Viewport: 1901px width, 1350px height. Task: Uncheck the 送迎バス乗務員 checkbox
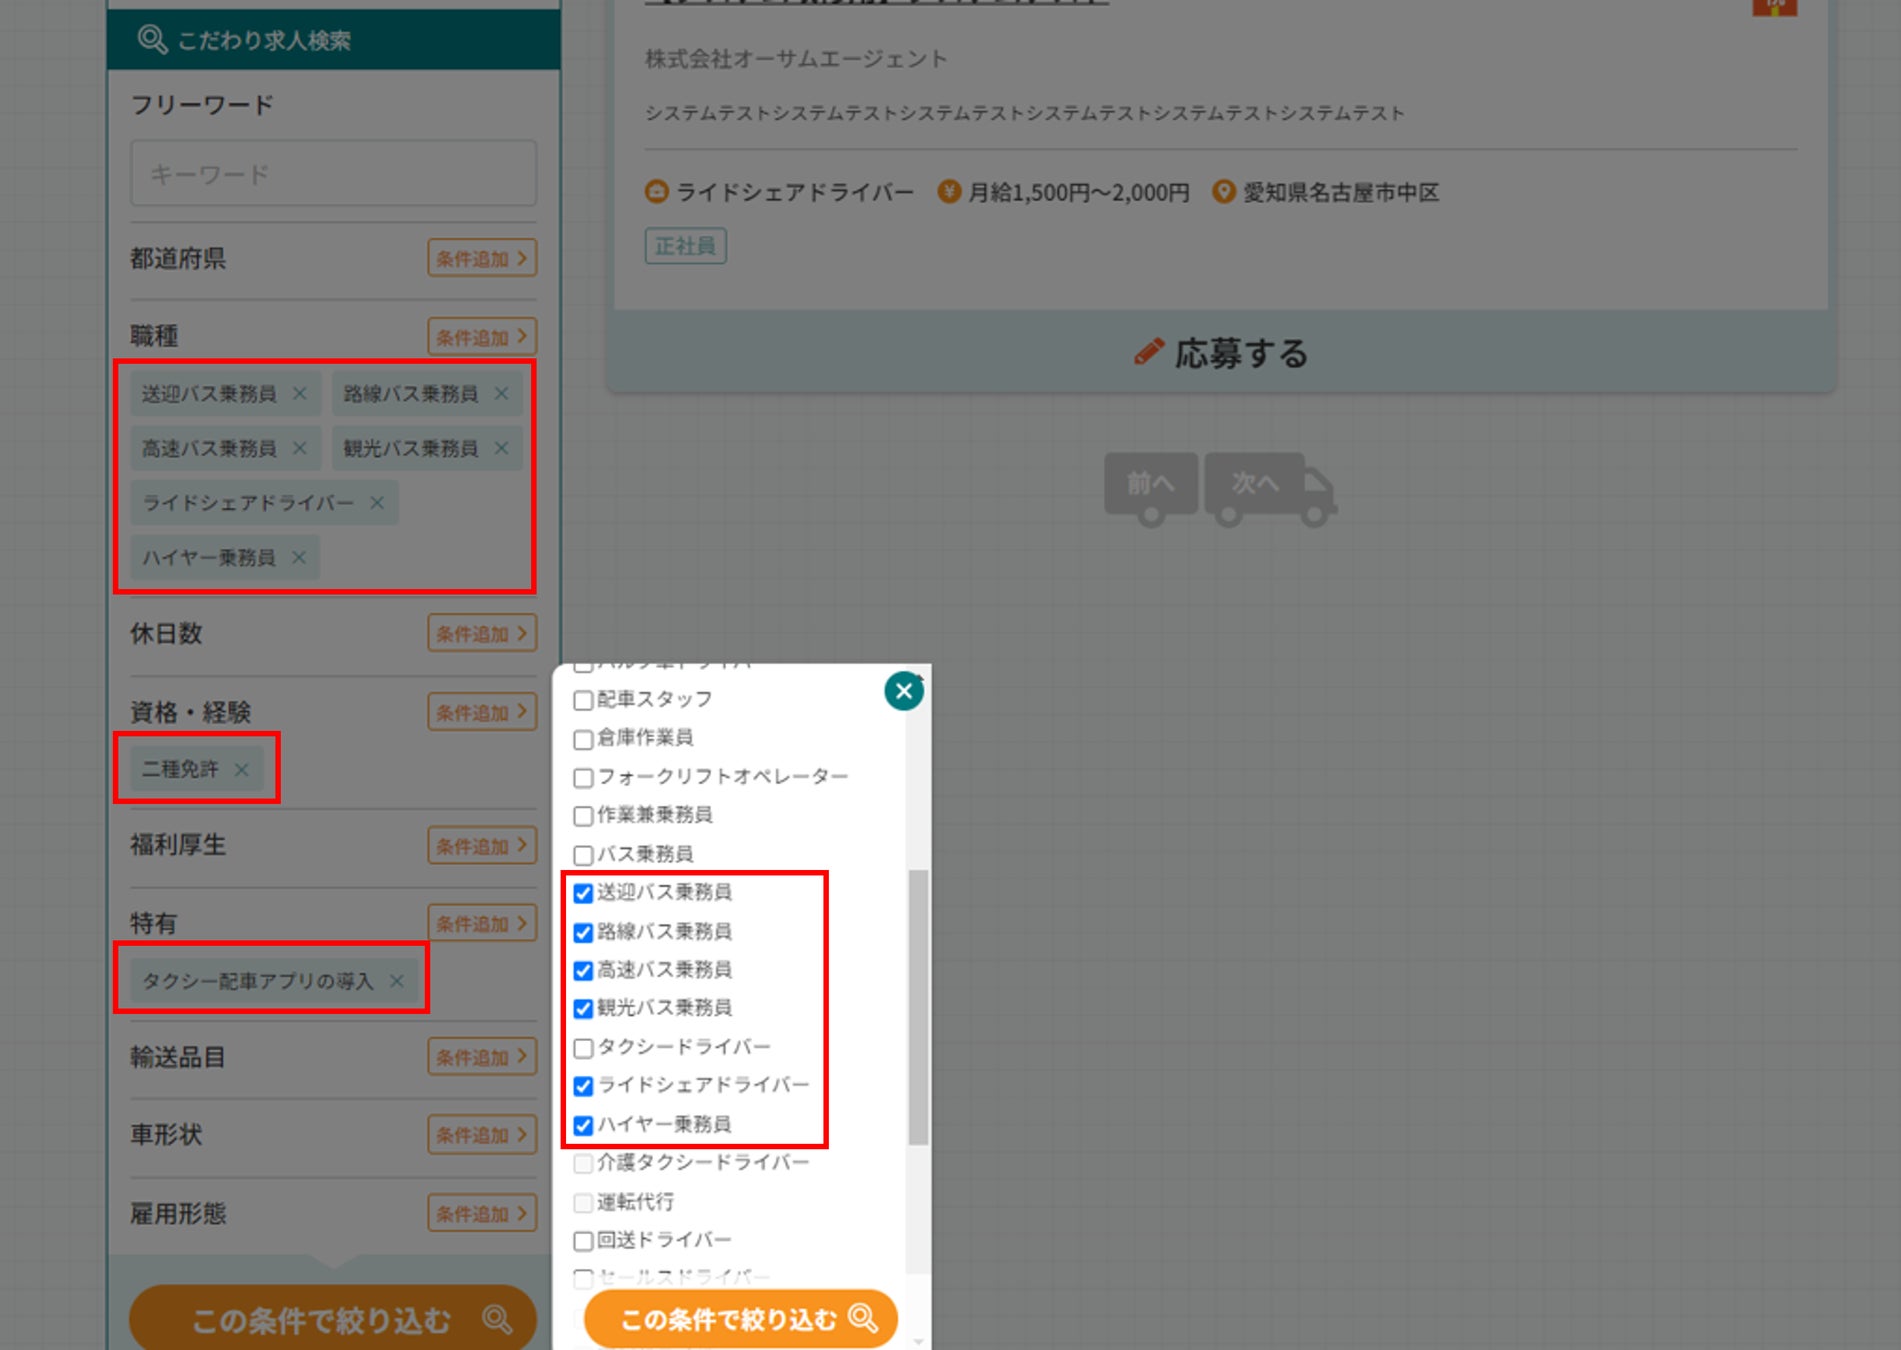point(583,893)
